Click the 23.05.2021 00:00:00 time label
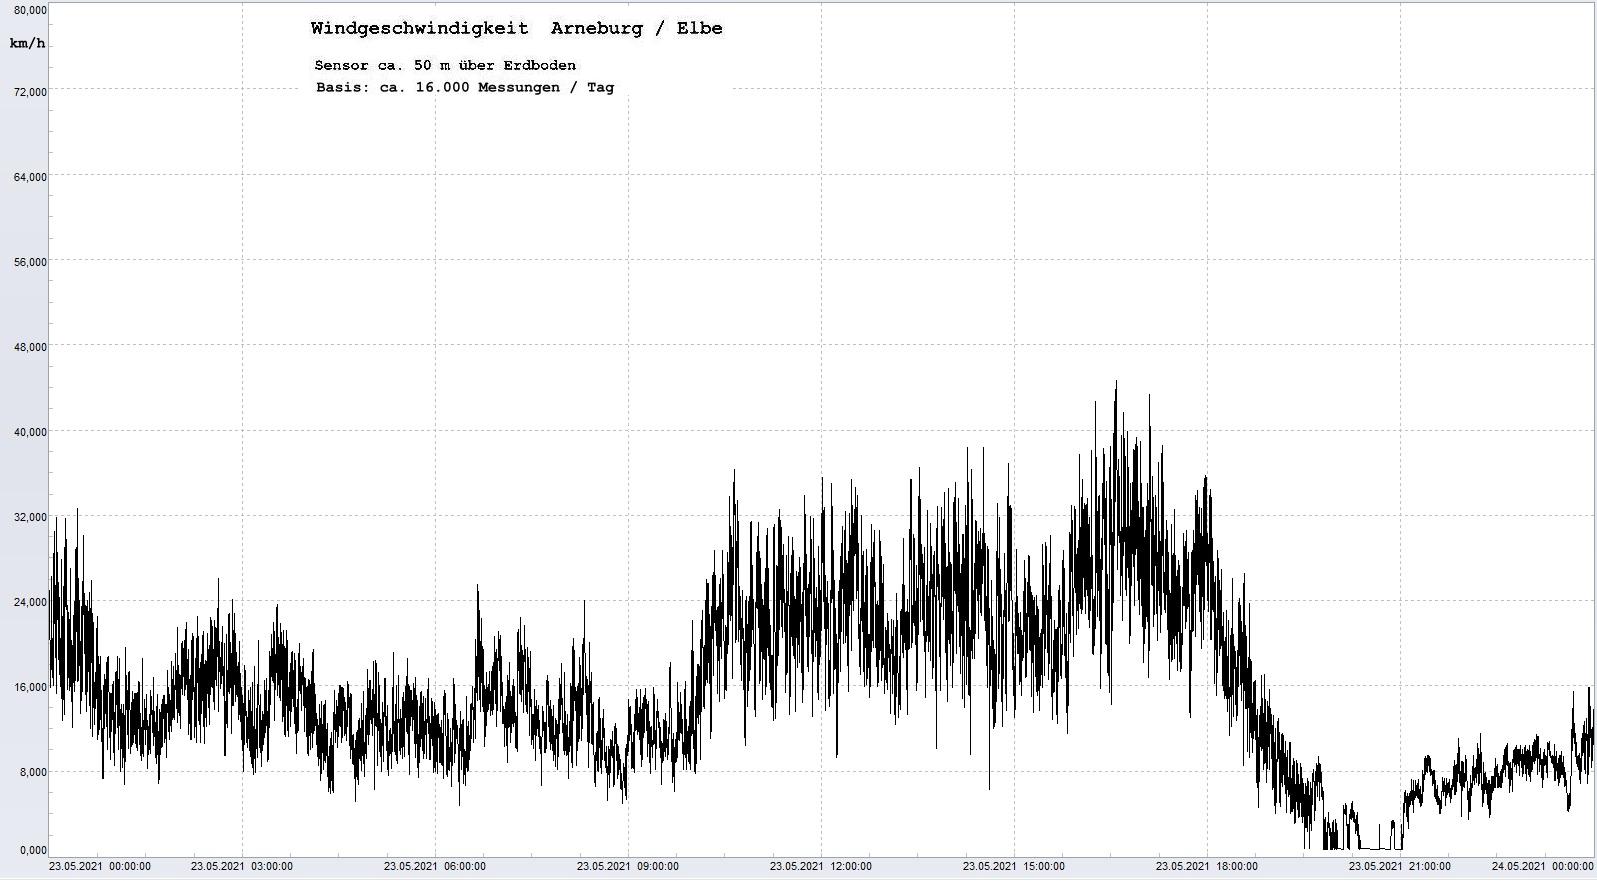1597x881 pixels. coord(100,867)
